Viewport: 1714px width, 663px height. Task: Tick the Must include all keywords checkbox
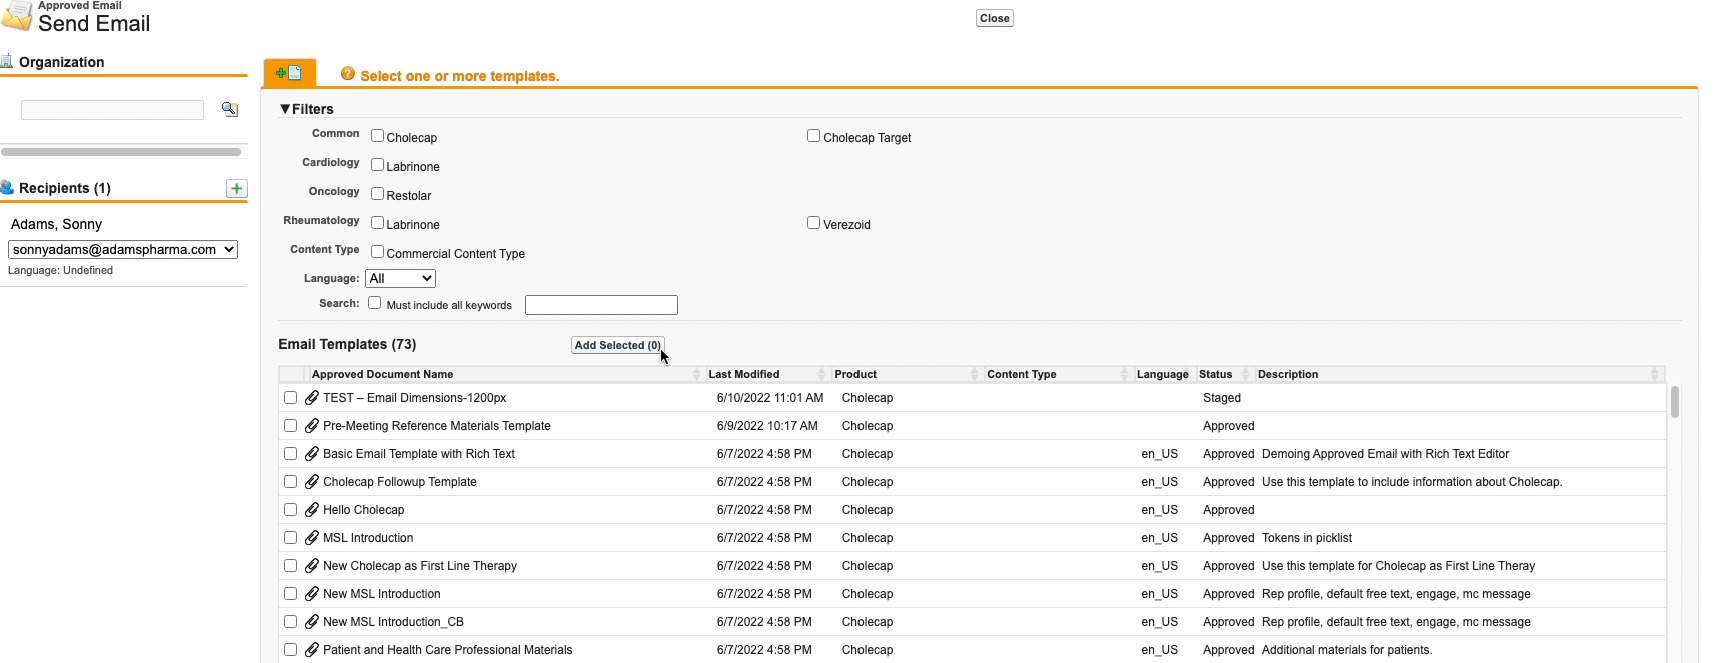374,303
